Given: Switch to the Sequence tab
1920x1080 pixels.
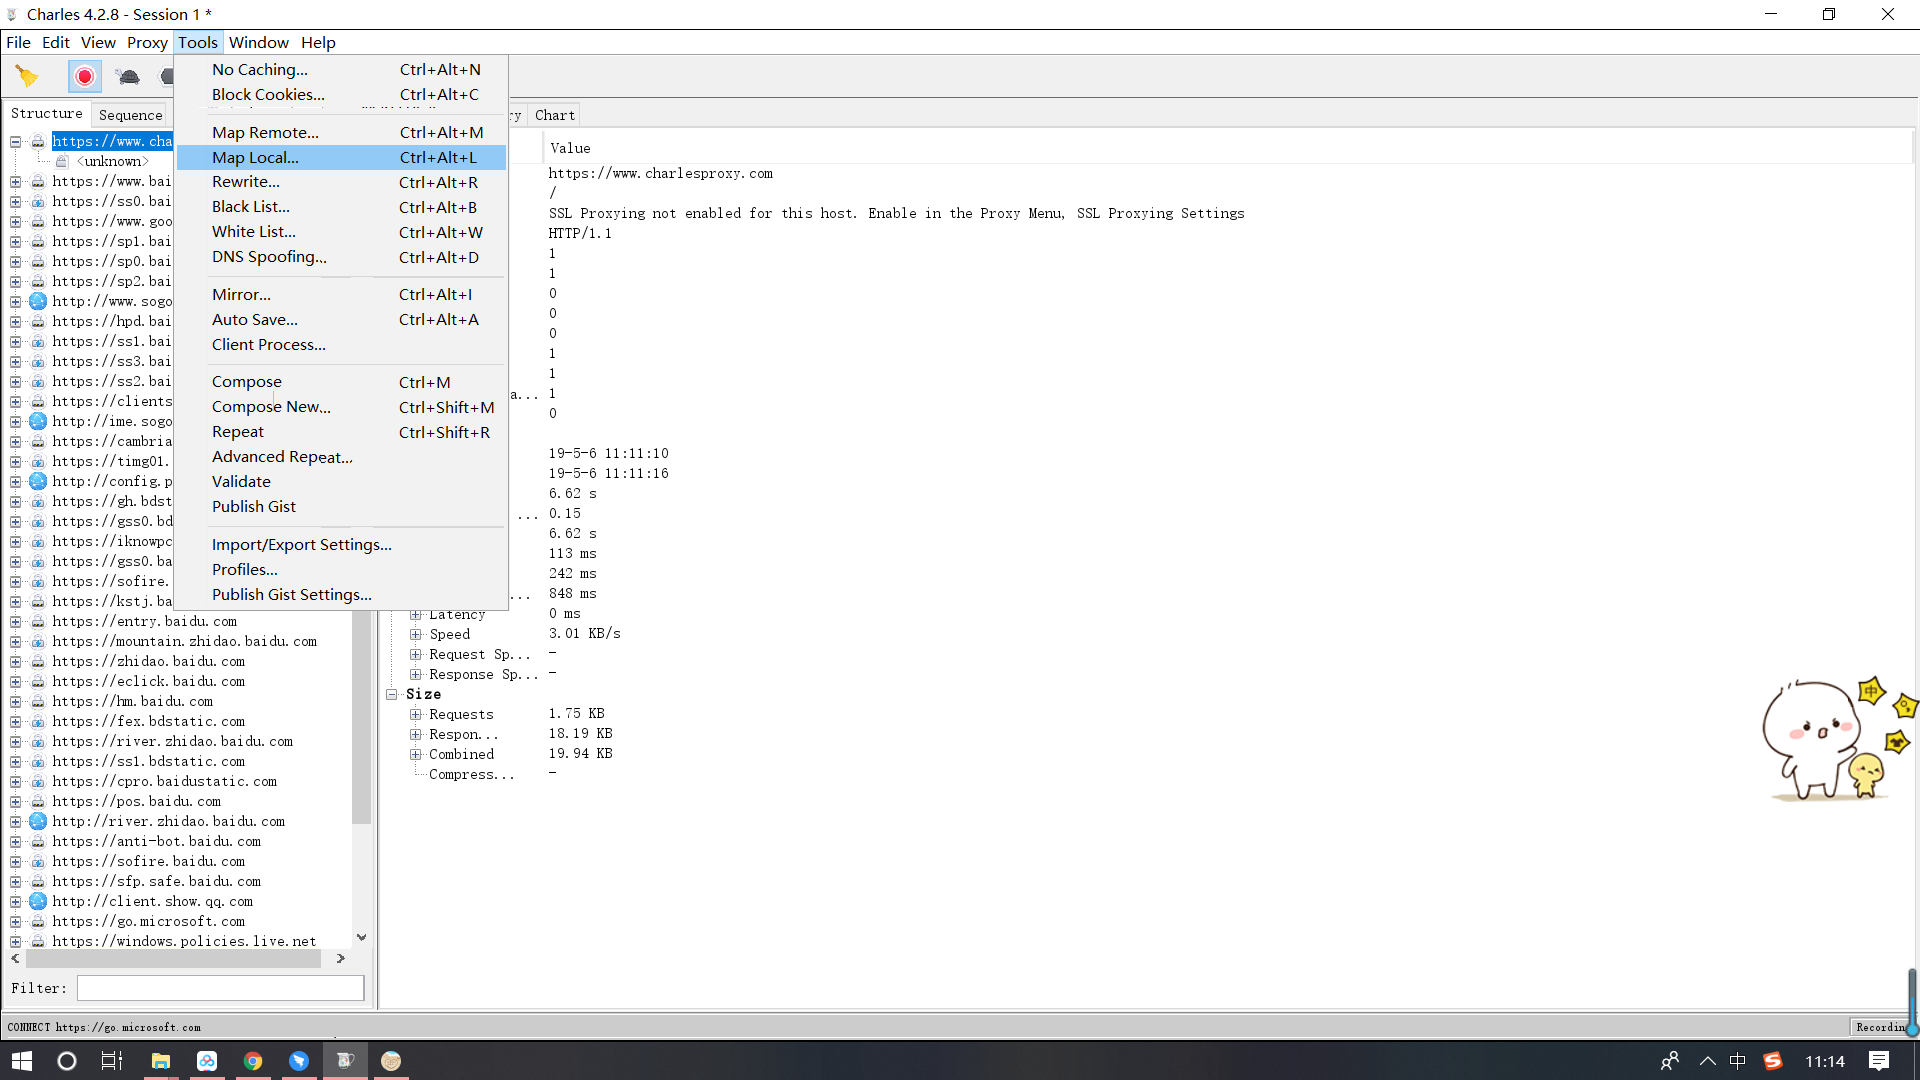Looking at the screenshot, I should coord(130,115).
